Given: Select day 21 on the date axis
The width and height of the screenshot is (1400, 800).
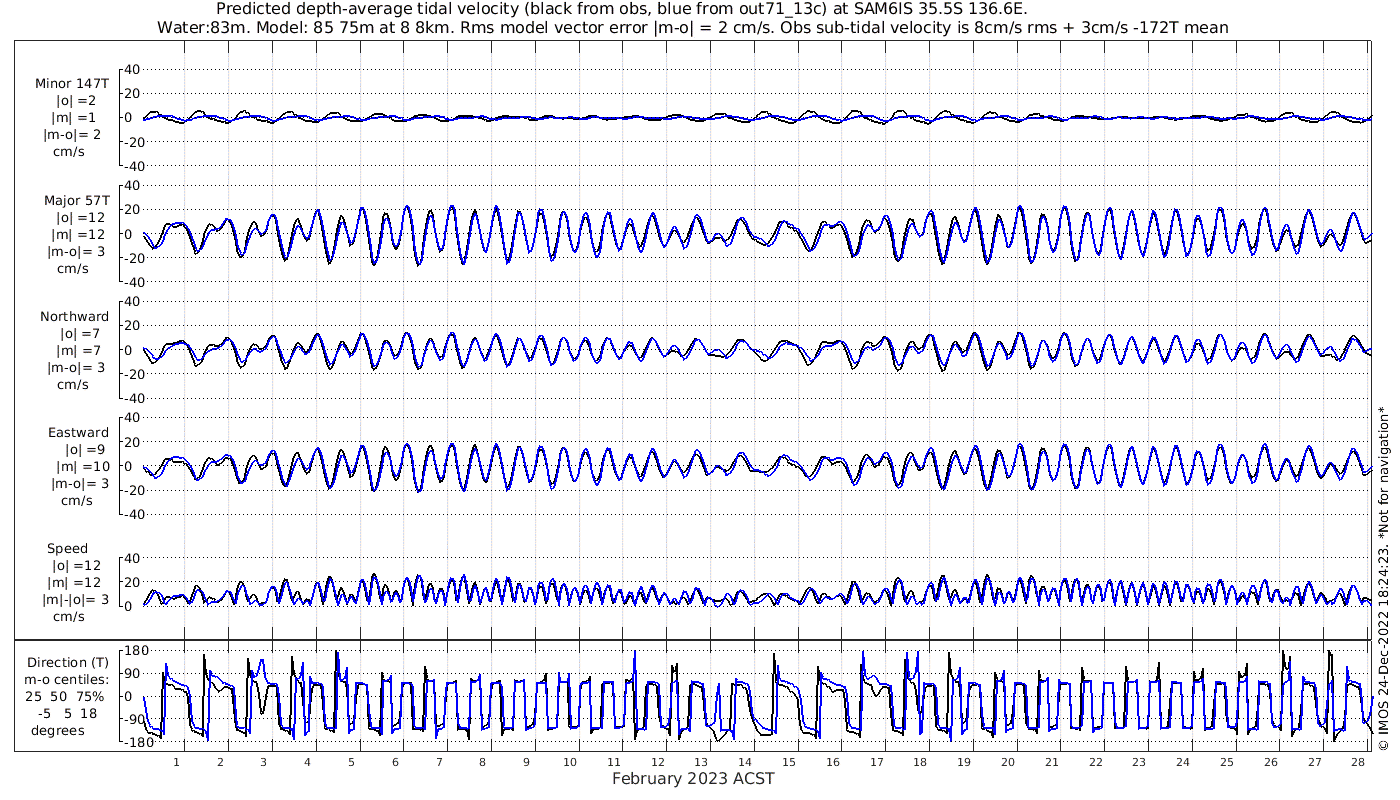Looking at the screenshot, I should click(1051, 762).
